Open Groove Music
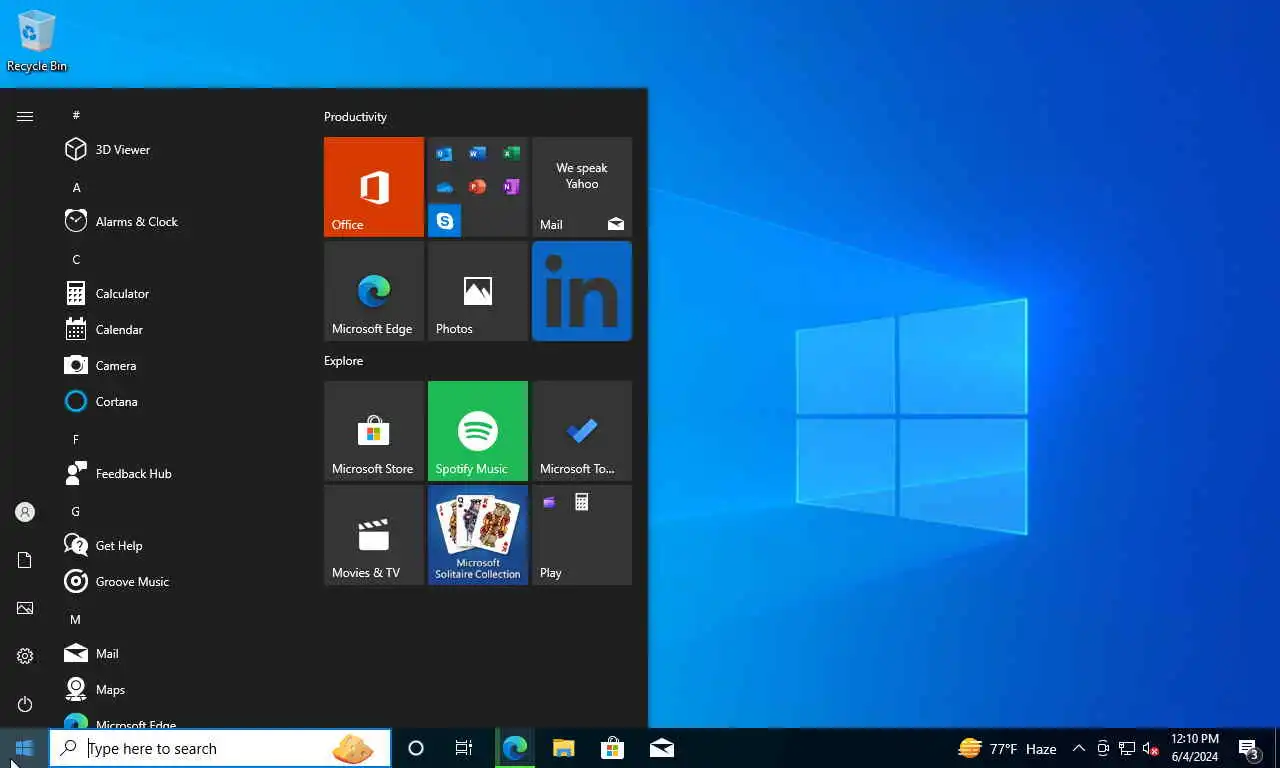Screen dimensions: 1280x768 point(180,581)
